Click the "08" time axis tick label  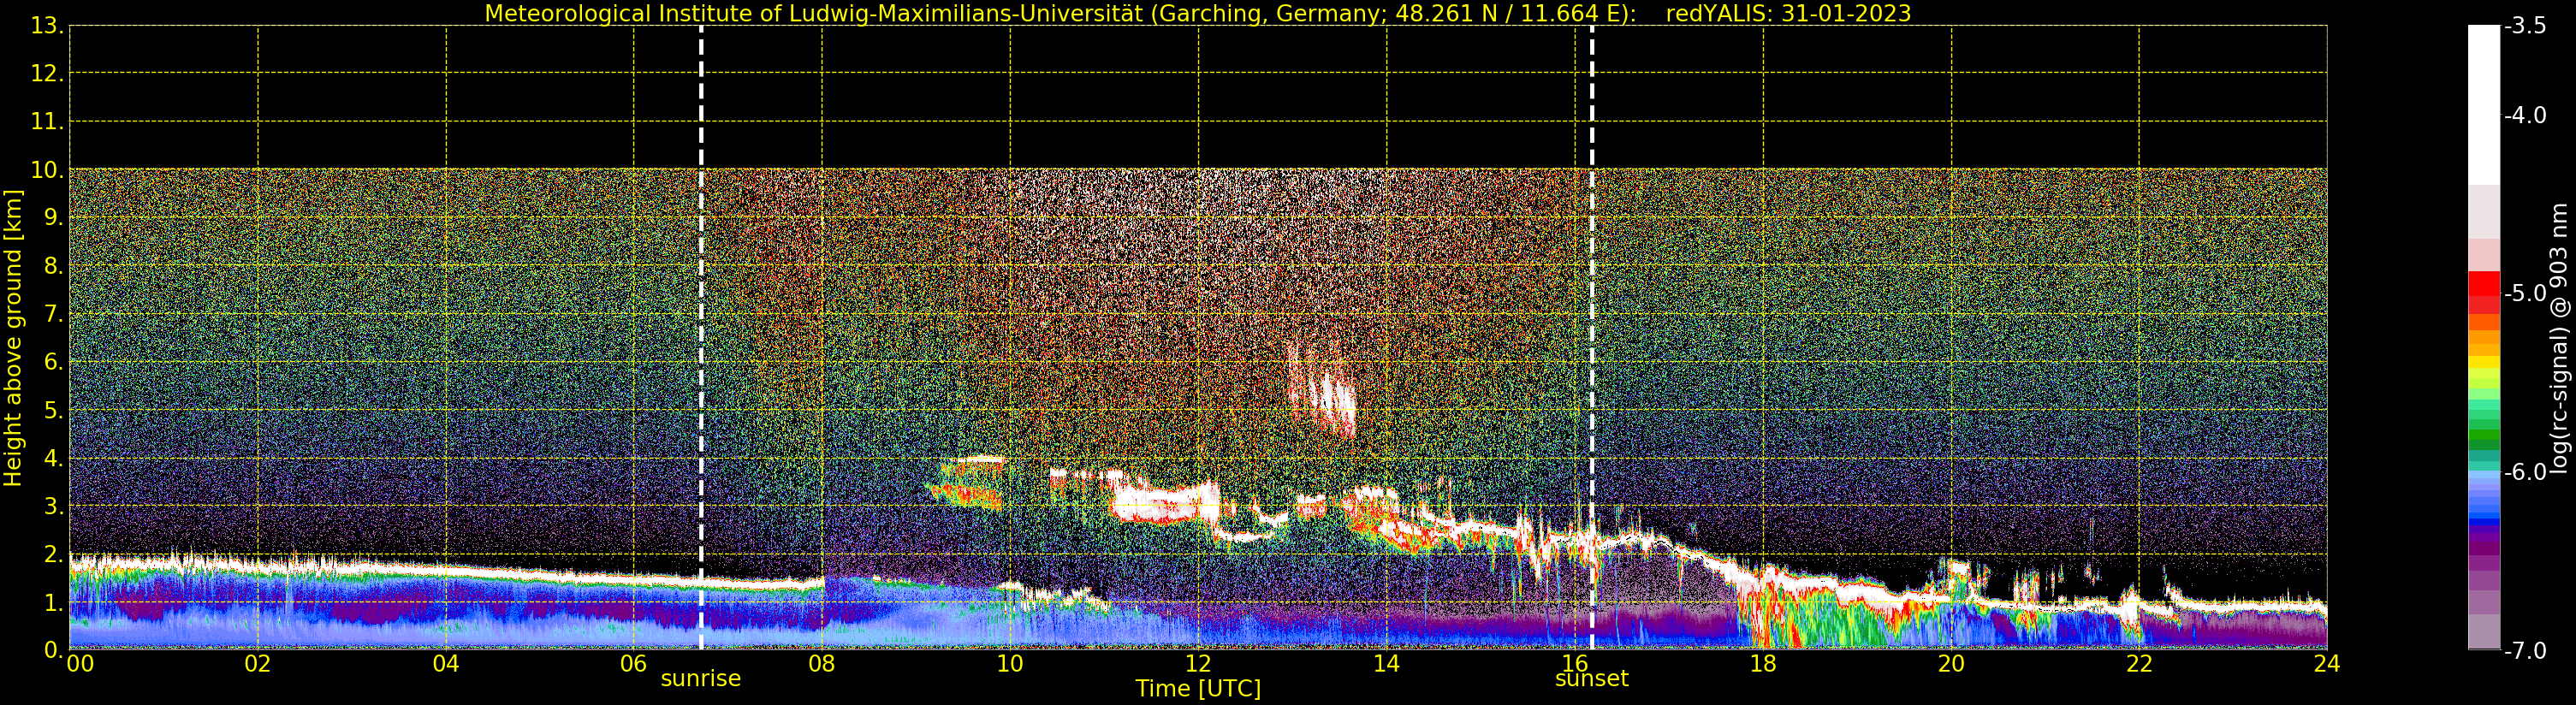[822, 664]
